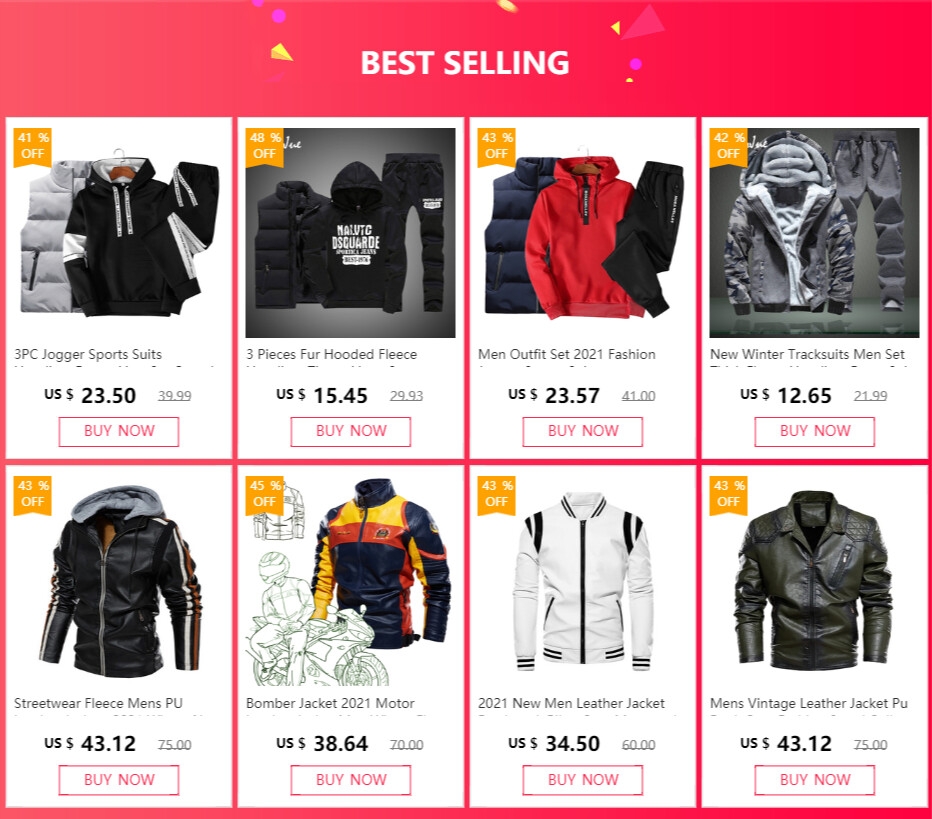Open the black hooded fleece set image
932x819 pixels.
tap(351, 232)
